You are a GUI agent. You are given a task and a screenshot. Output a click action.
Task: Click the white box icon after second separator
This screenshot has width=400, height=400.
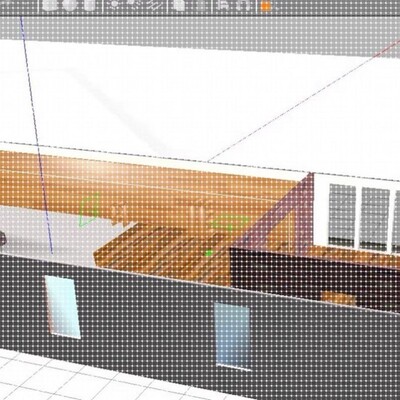(179, 5)
